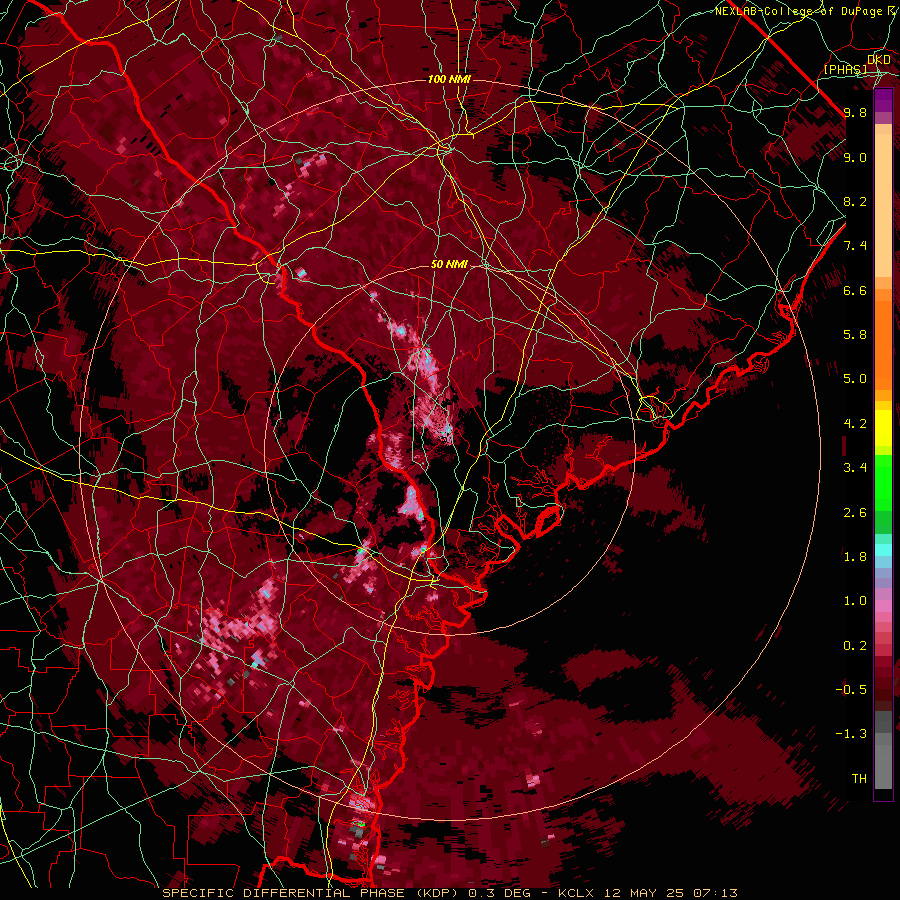This screenshot has height=900, width=900.
Task: Pick the yellow segment of the color bar
Action: (x=883, y=428)
